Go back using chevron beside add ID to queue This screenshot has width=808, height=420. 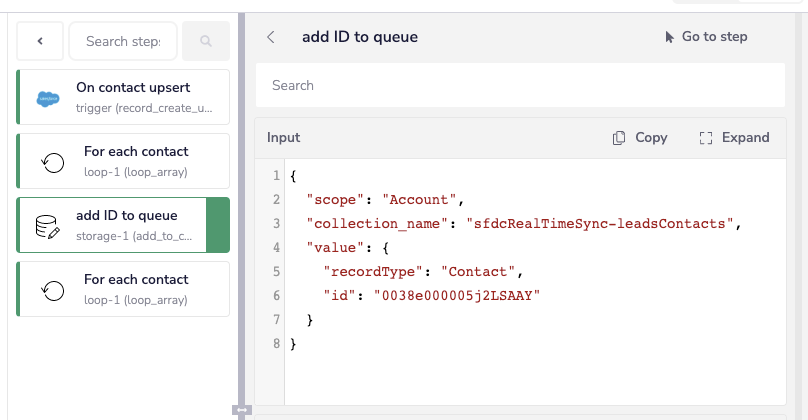tap(271, 37)
